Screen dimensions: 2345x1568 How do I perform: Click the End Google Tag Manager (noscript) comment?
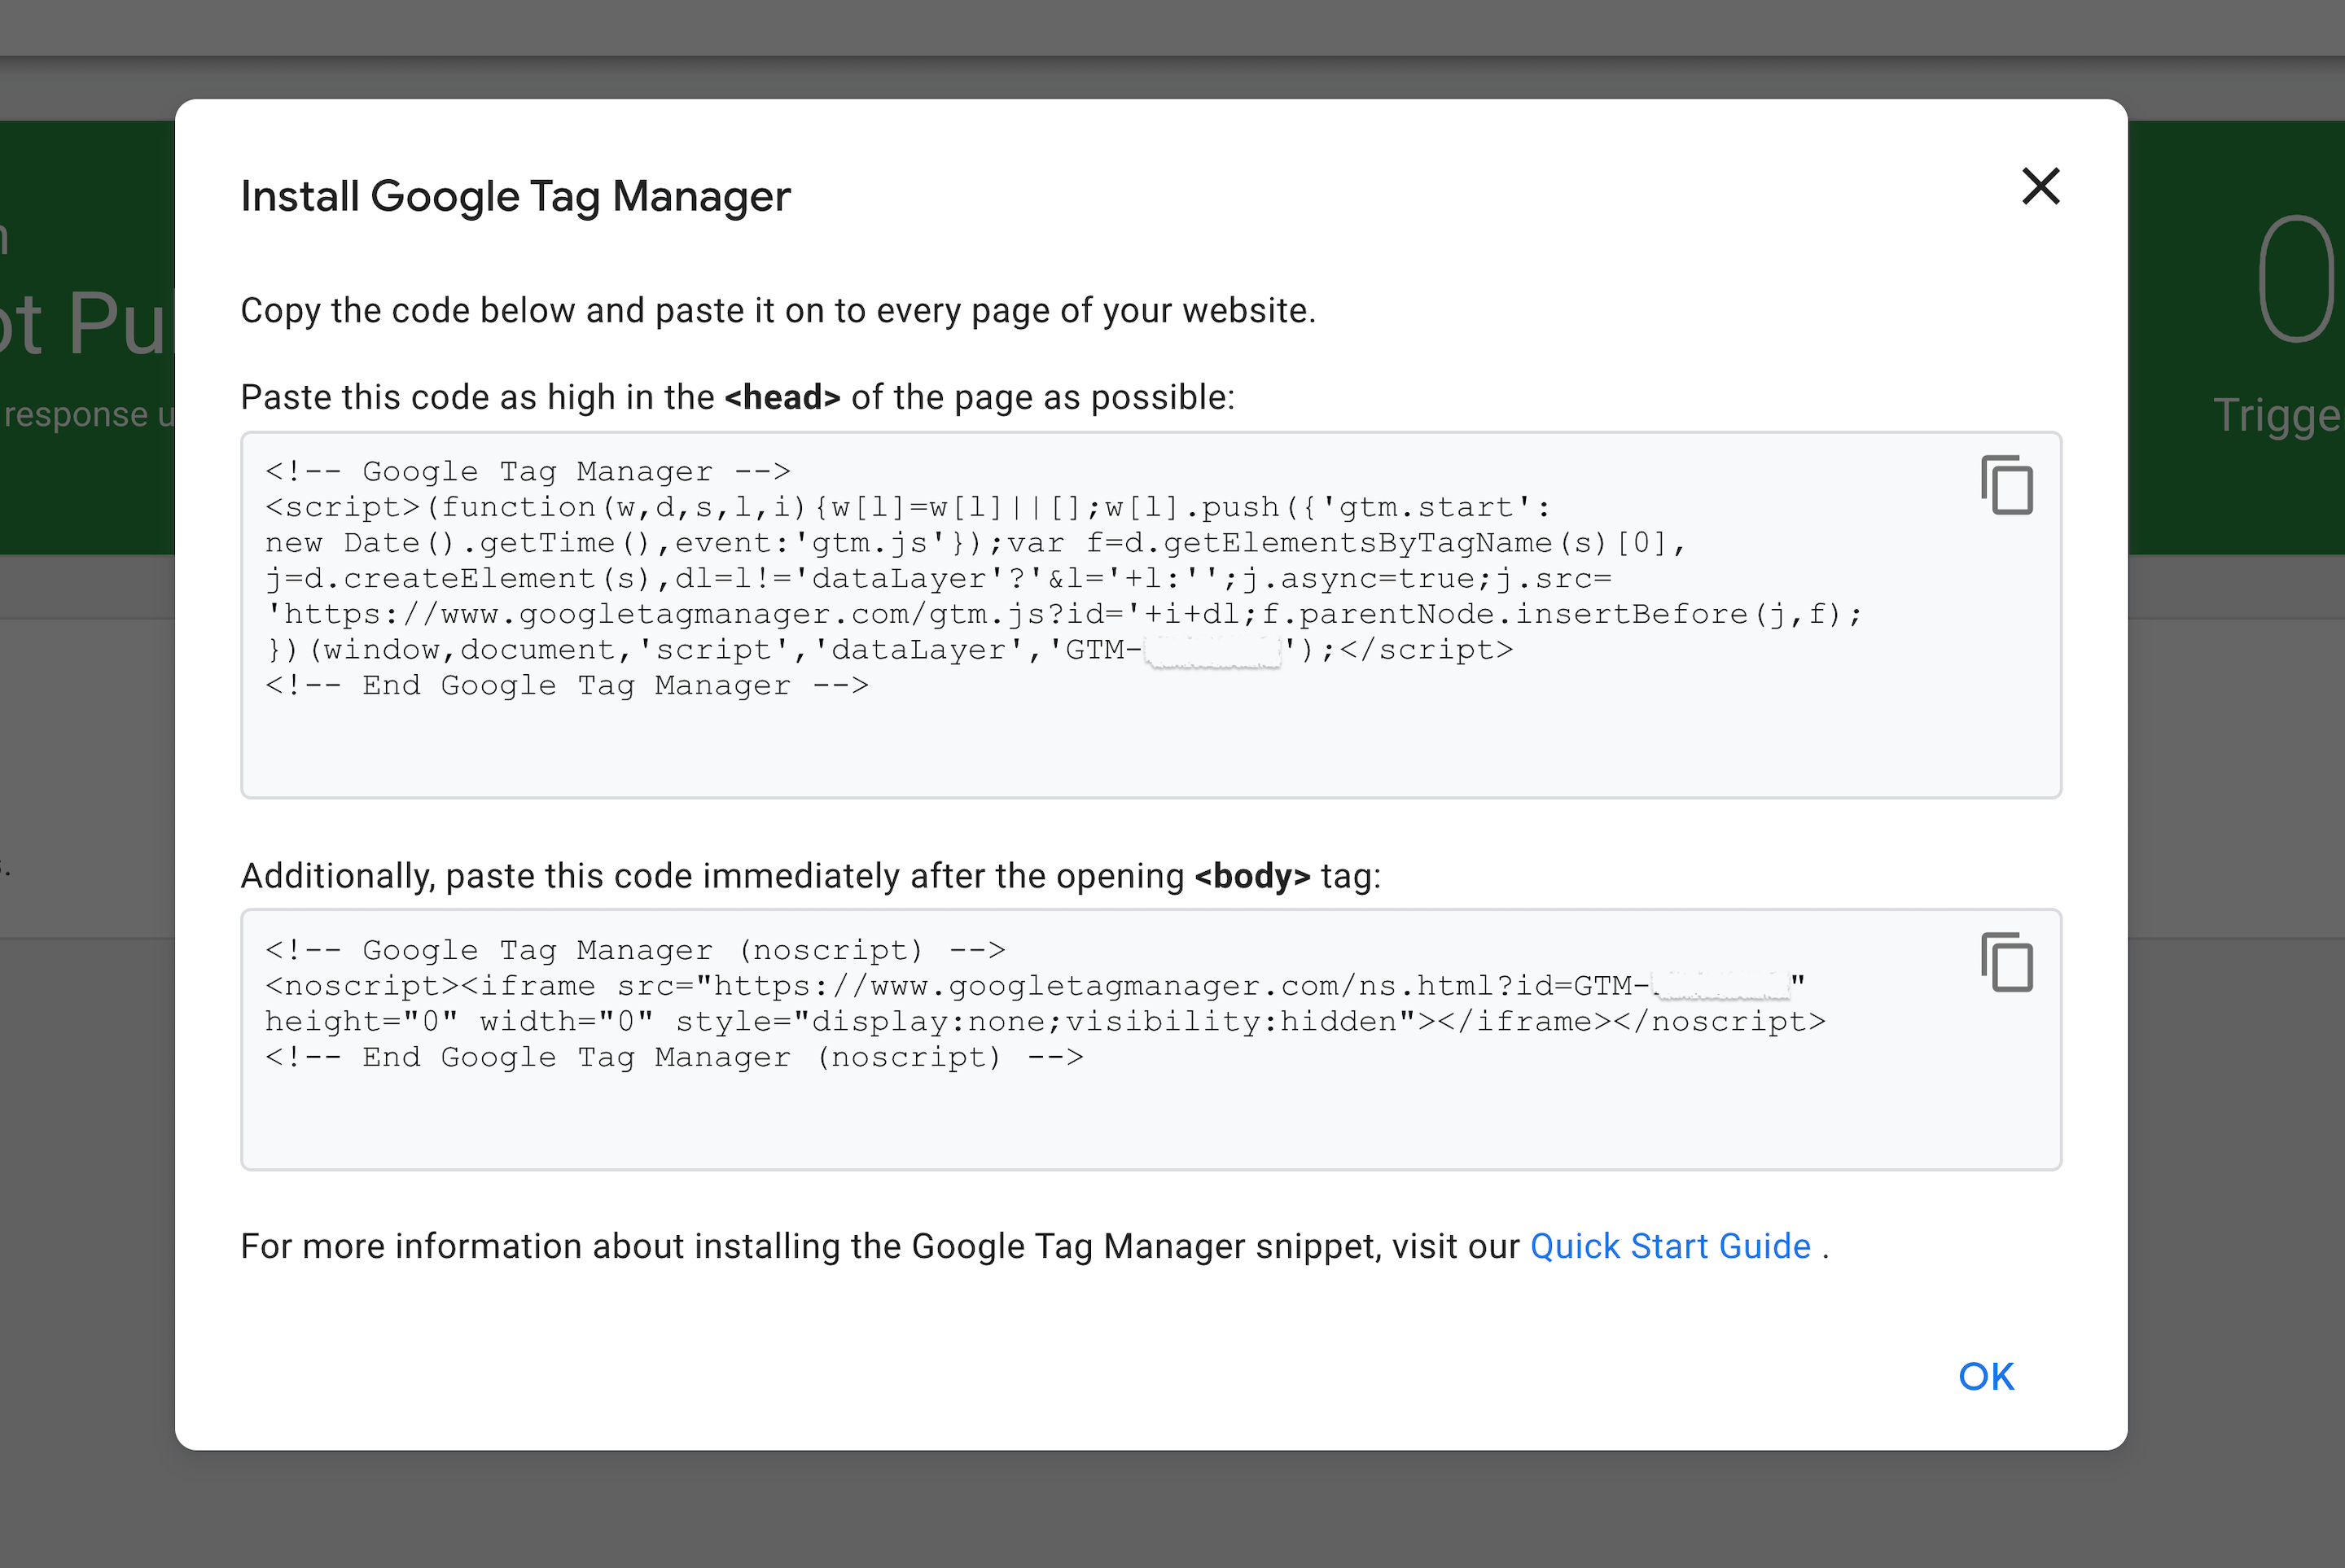[x=673, y=1057]
